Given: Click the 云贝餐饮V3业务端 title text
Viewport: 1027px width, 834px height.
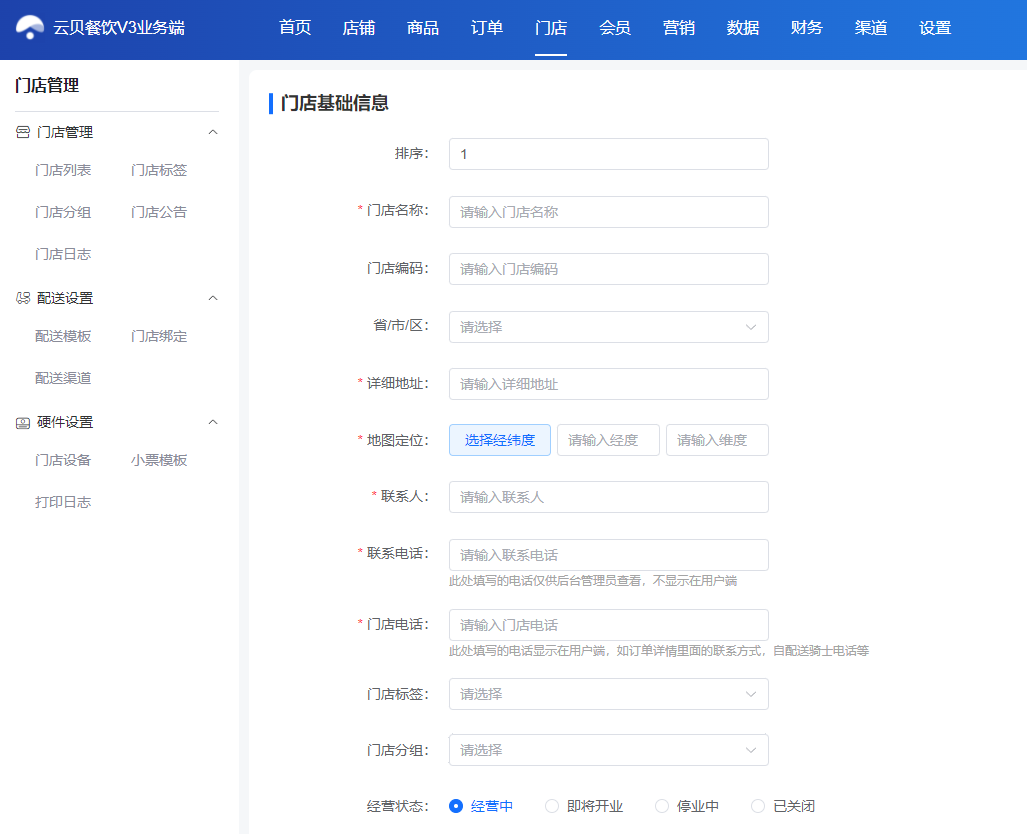Looking at the screenshot, I should [119, 28].
